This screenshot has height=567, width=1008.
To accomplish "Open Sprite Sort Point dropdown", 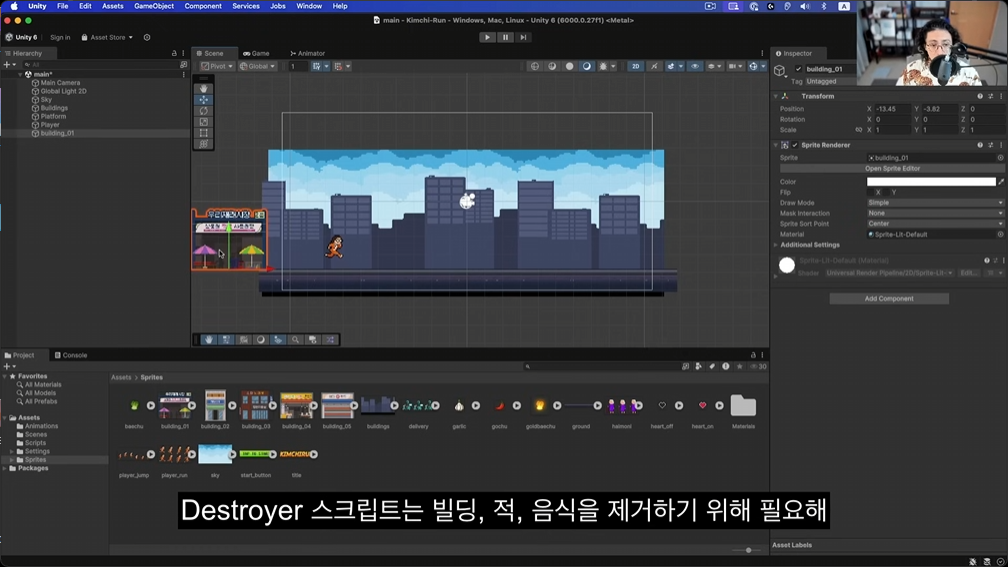I will click(x=935, y=224).
